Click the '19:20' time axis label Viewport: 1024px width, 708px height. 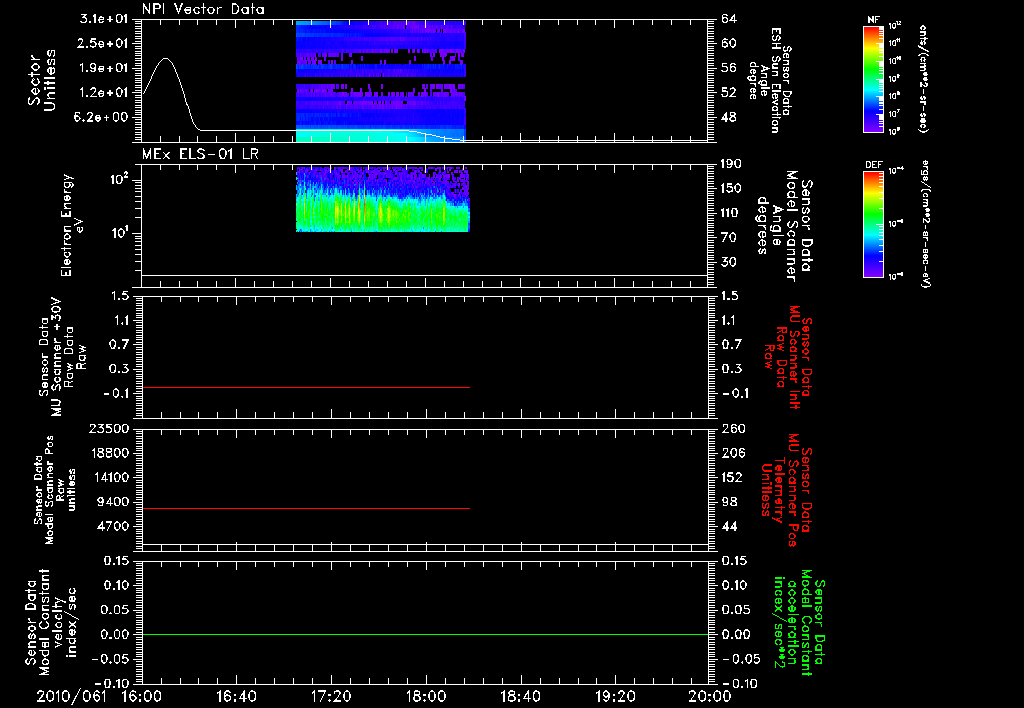tap(615, 696)
